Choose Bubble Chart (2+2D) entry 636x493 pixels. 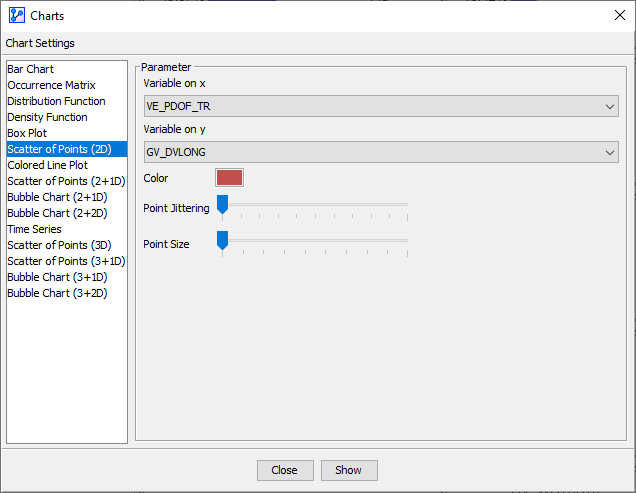coord(57,213)
